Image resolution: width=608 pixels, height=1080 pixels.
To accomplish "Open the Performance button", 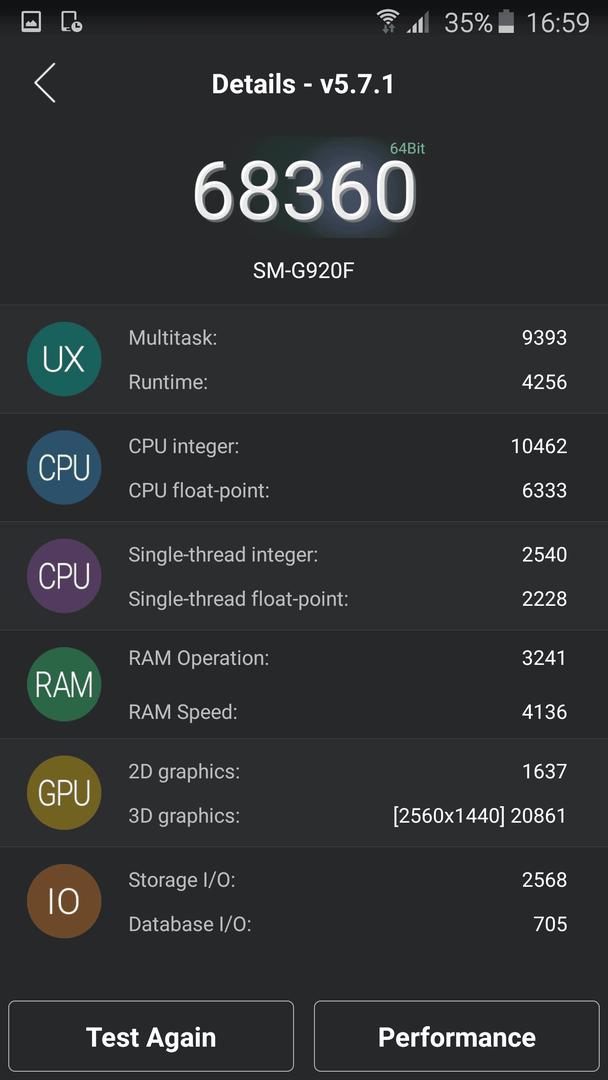I will [457, 1037].
